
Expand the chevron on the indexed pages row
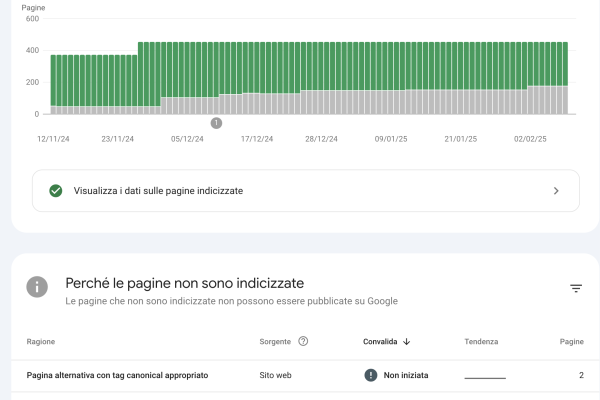click(x=556, y=190)
